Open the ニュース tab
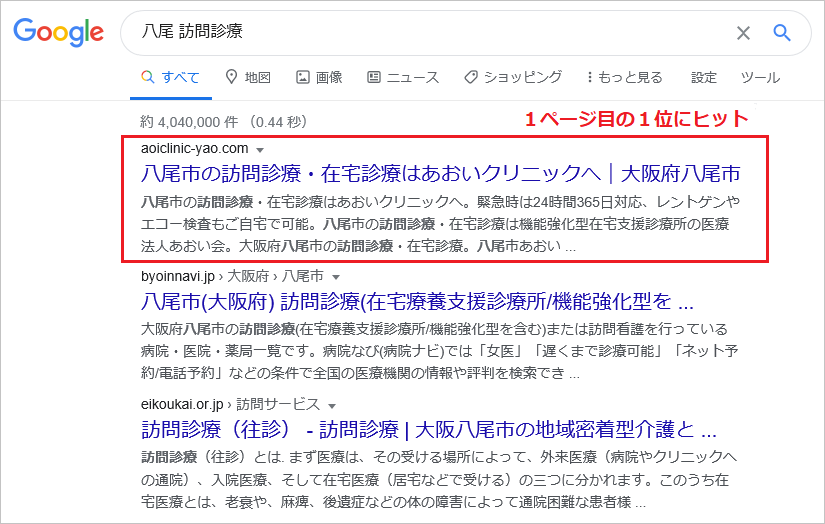 coord(403,77)
